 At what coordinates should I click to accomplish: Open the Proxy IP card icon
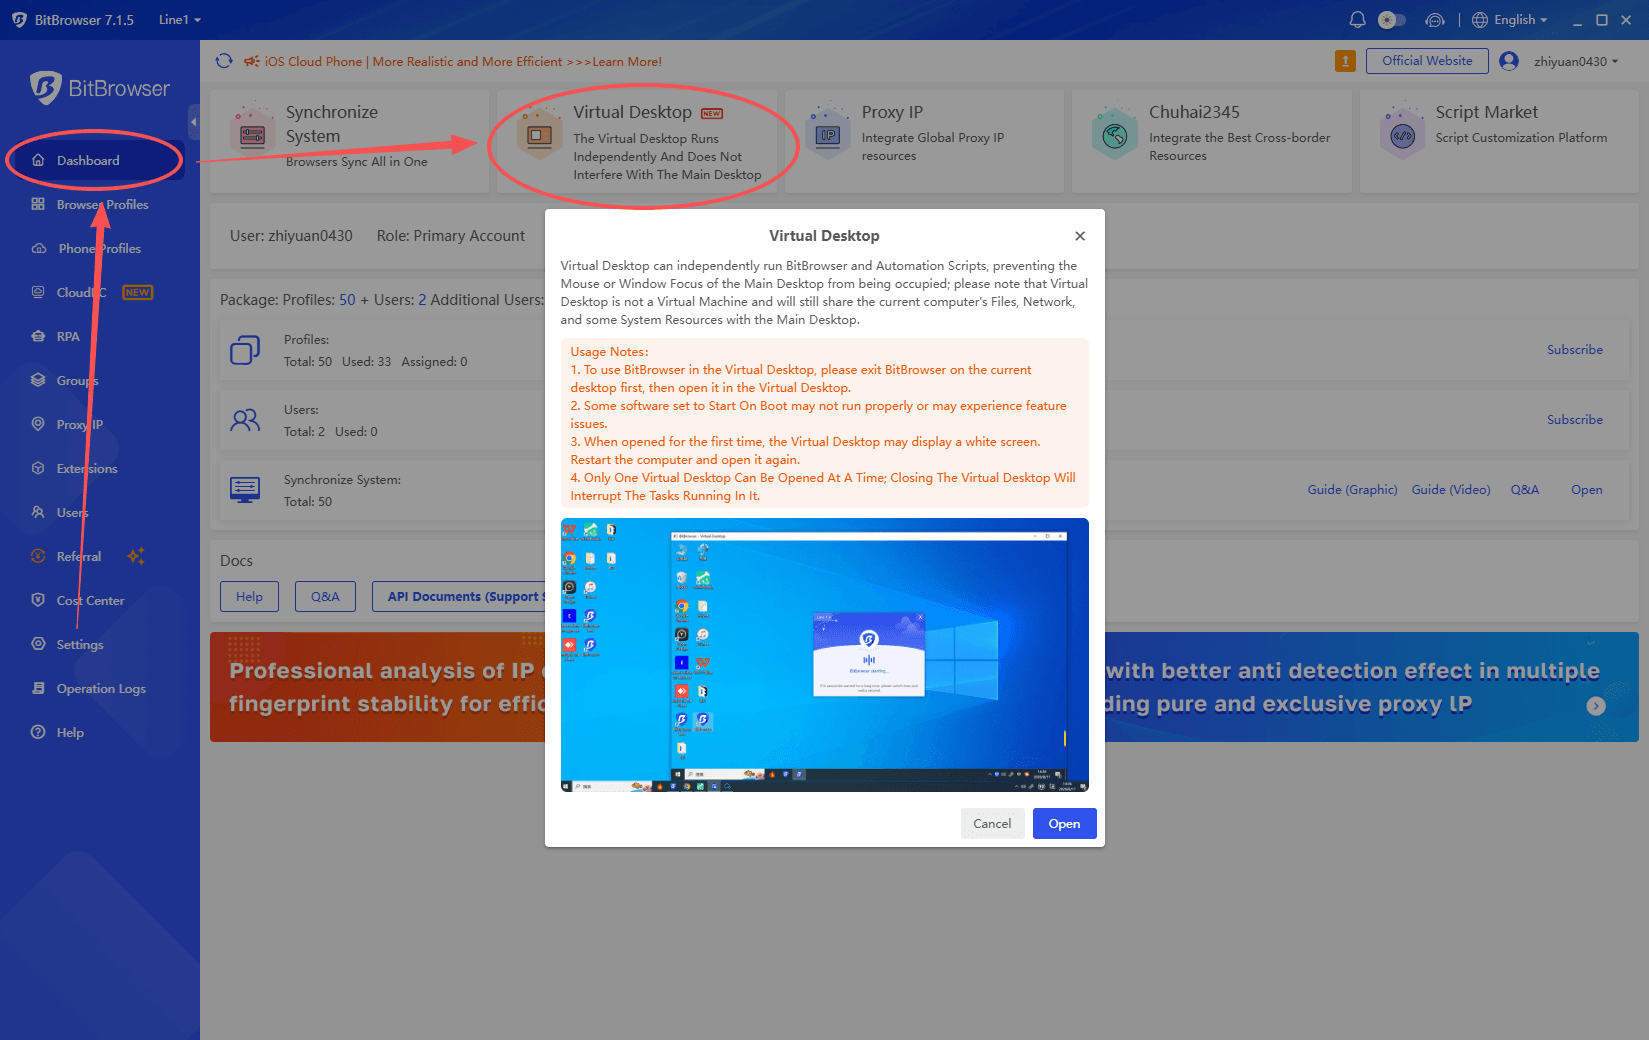(828, 134)
